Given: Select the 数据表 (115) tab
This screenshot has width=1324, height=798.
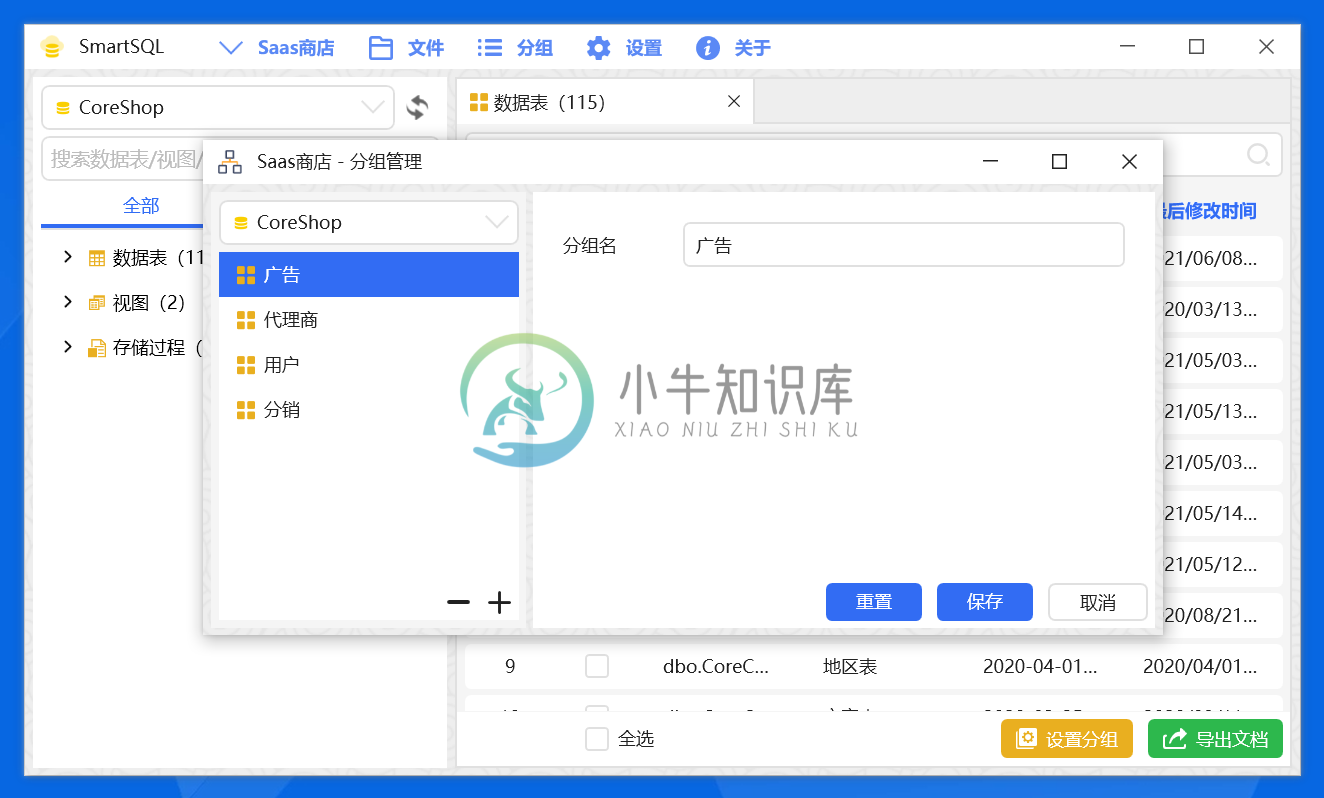Looking at the screenshot, I should (x=605, y=102).
